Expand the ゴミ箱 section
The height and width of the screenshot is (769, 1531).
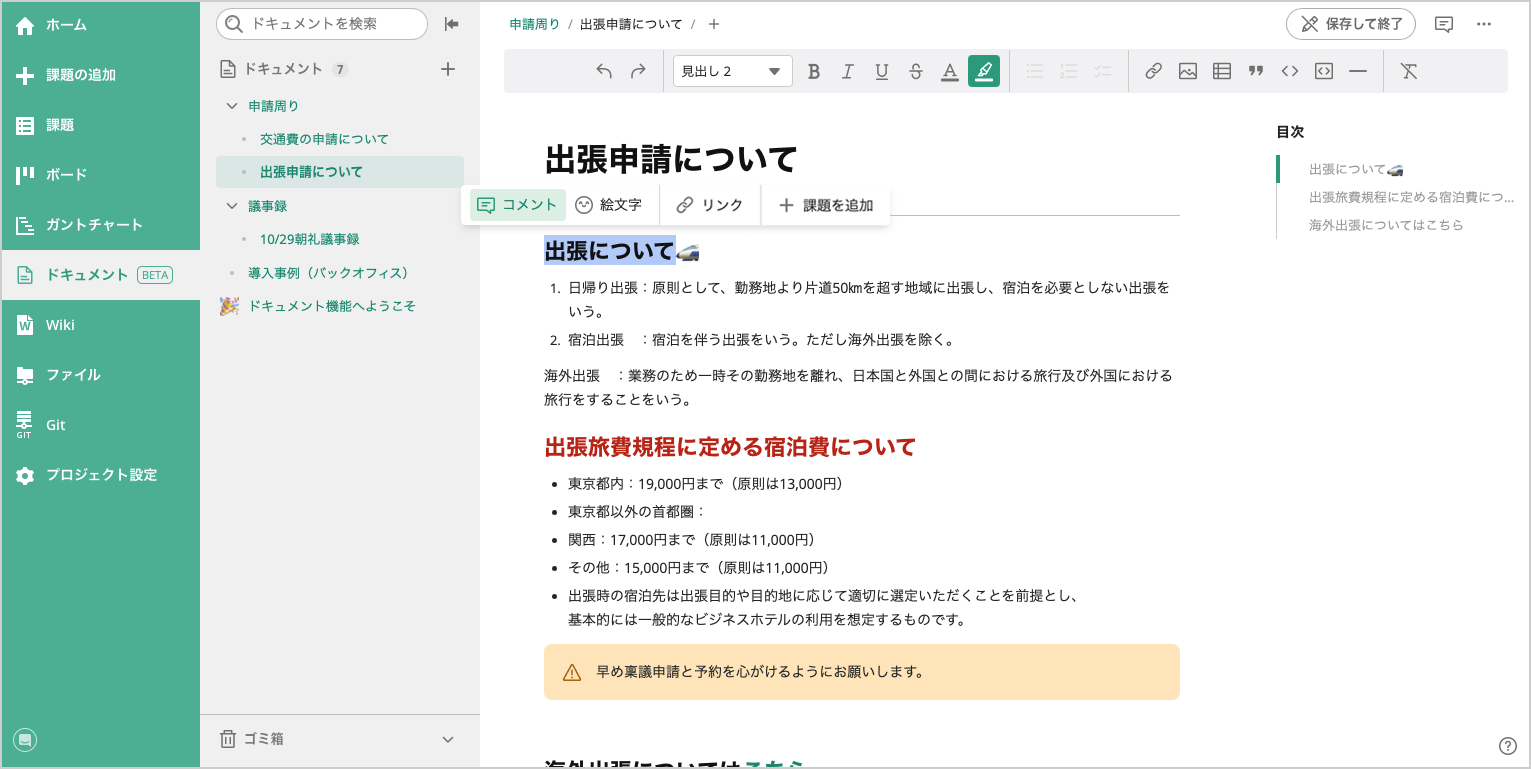click(x=447, y=739)
